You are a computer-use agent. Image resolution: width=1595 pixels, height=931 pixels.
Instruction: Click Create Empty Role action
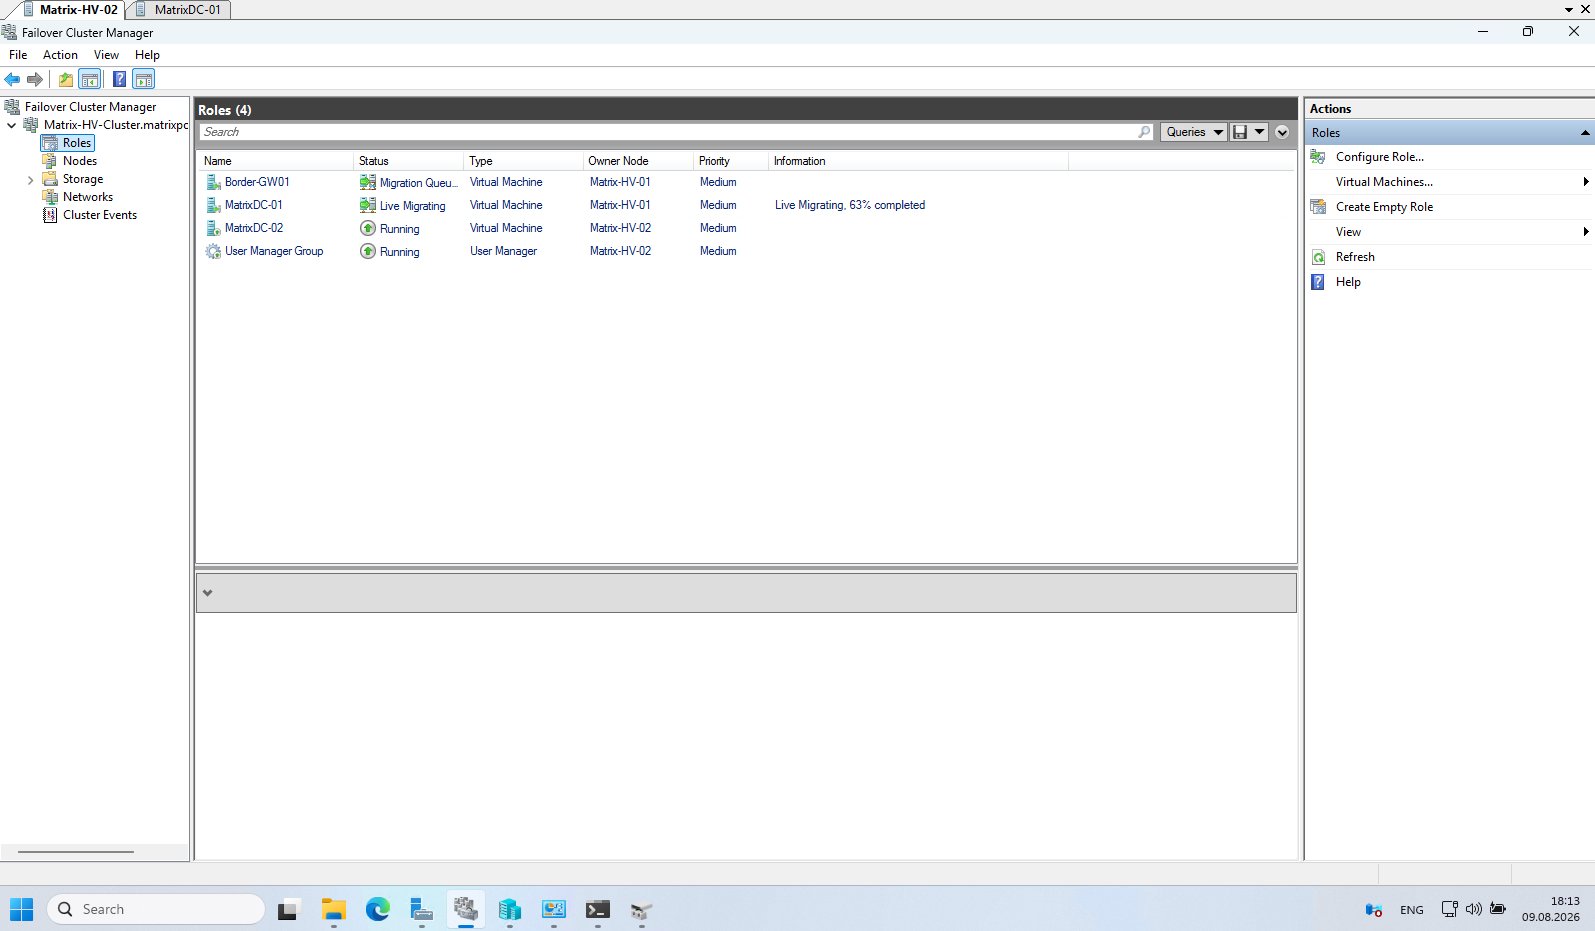point(1384,207)
